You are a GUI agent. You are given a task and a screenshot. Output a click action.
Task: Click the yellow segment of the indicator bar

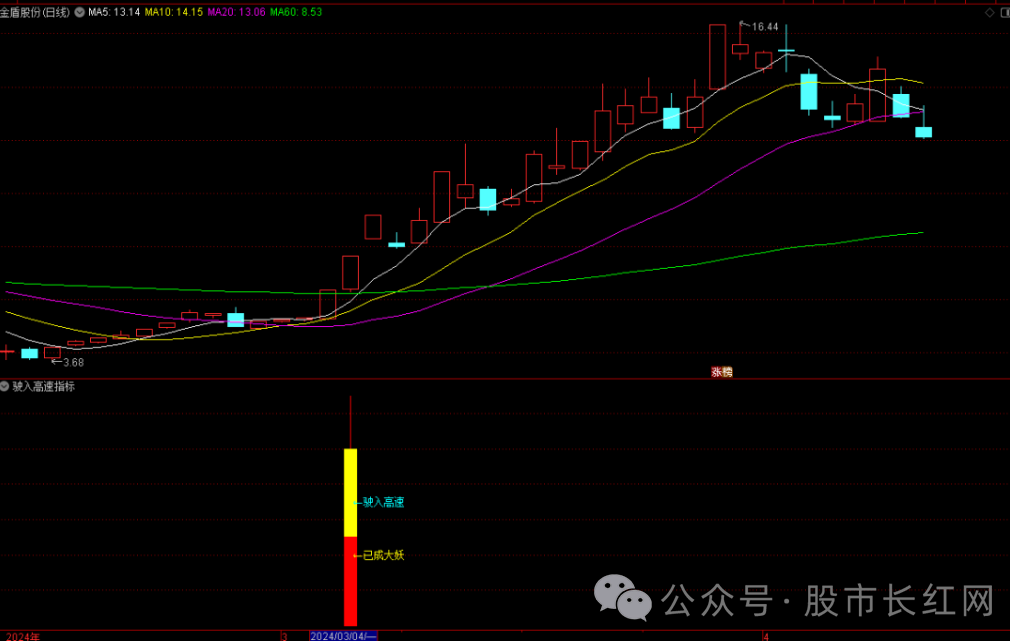[350, 493]
